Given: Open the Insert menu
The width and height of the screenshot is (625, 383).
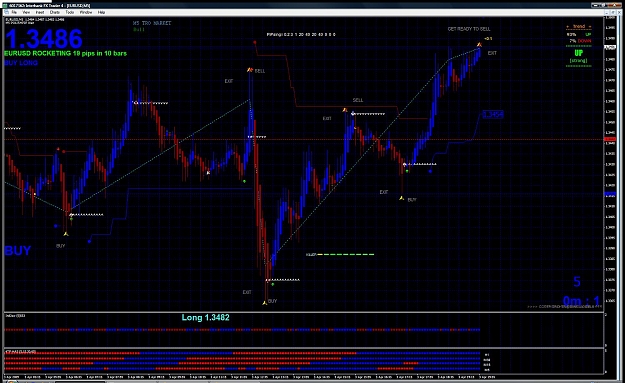Looking at the screenshot, I should pos(40,12).
